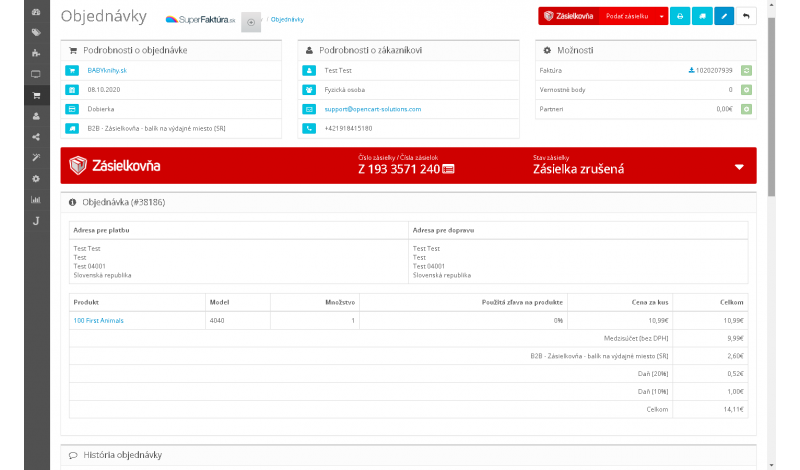
Task: Click the Medzisúčet (bez DPH) row label
Action: pos(636,338)
